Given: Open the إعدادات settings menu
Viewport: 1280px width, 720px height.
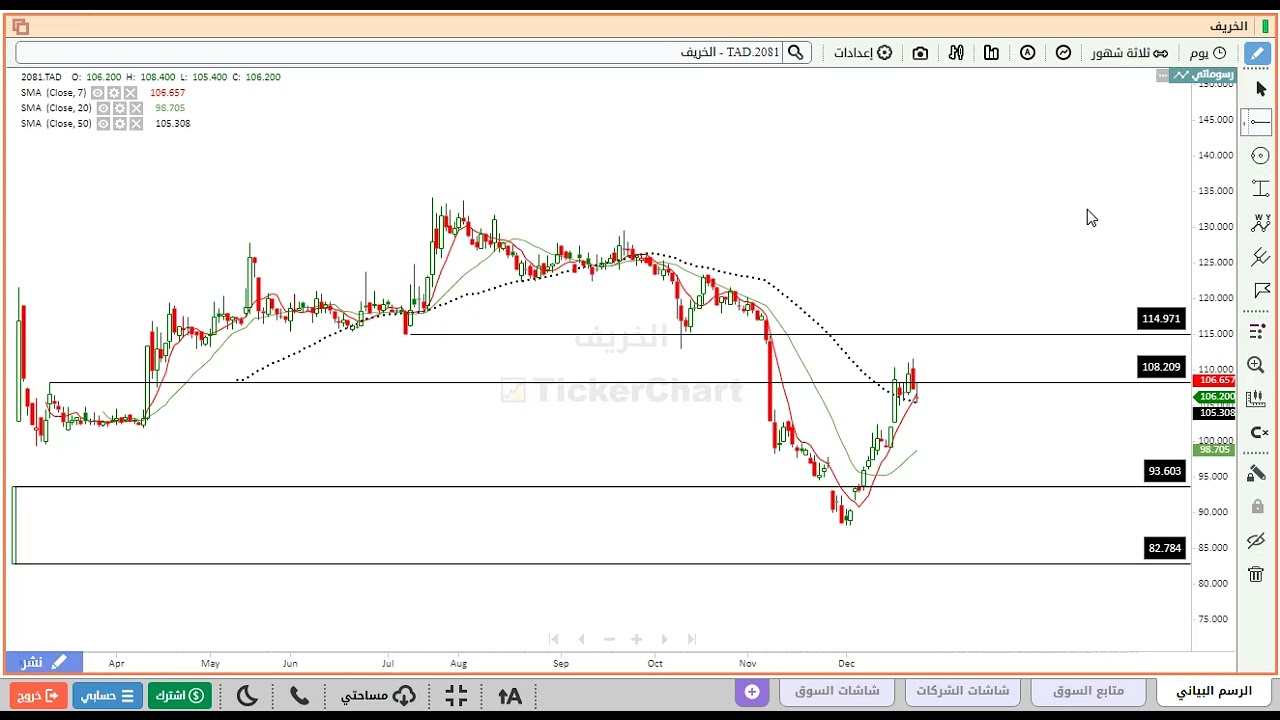Looking at the screenshot, I should coord(863,52).
